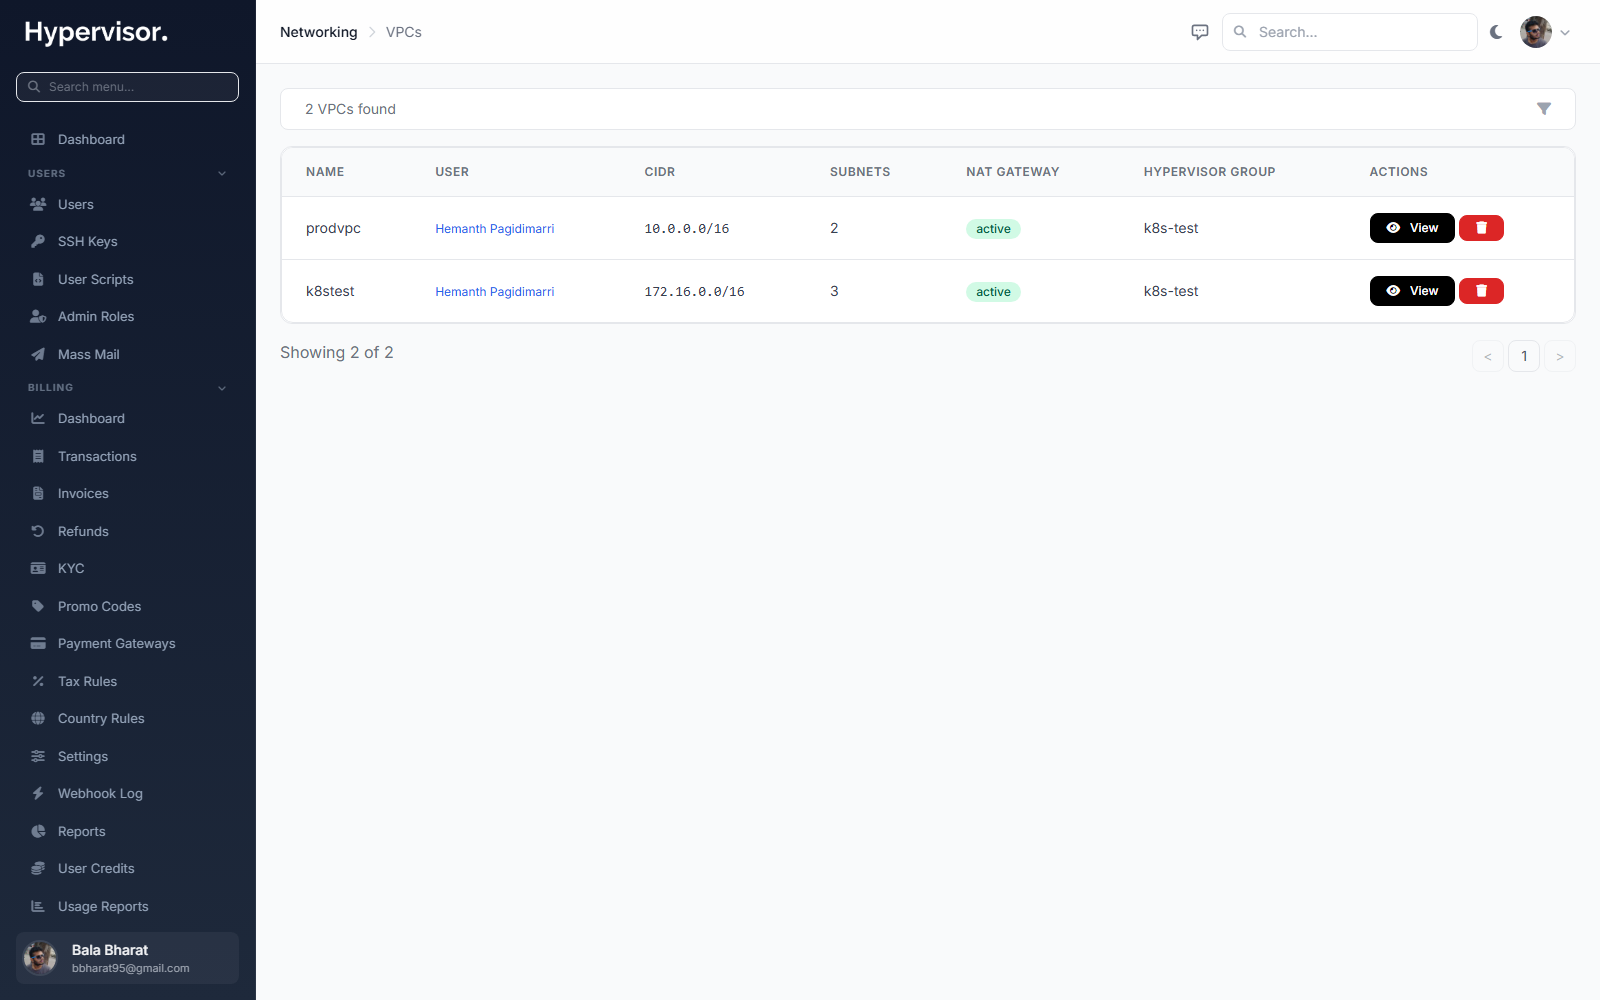Delete the k8stest VPC with trash button
The image size is (1600, 1000).
[x=1481, y=291]
